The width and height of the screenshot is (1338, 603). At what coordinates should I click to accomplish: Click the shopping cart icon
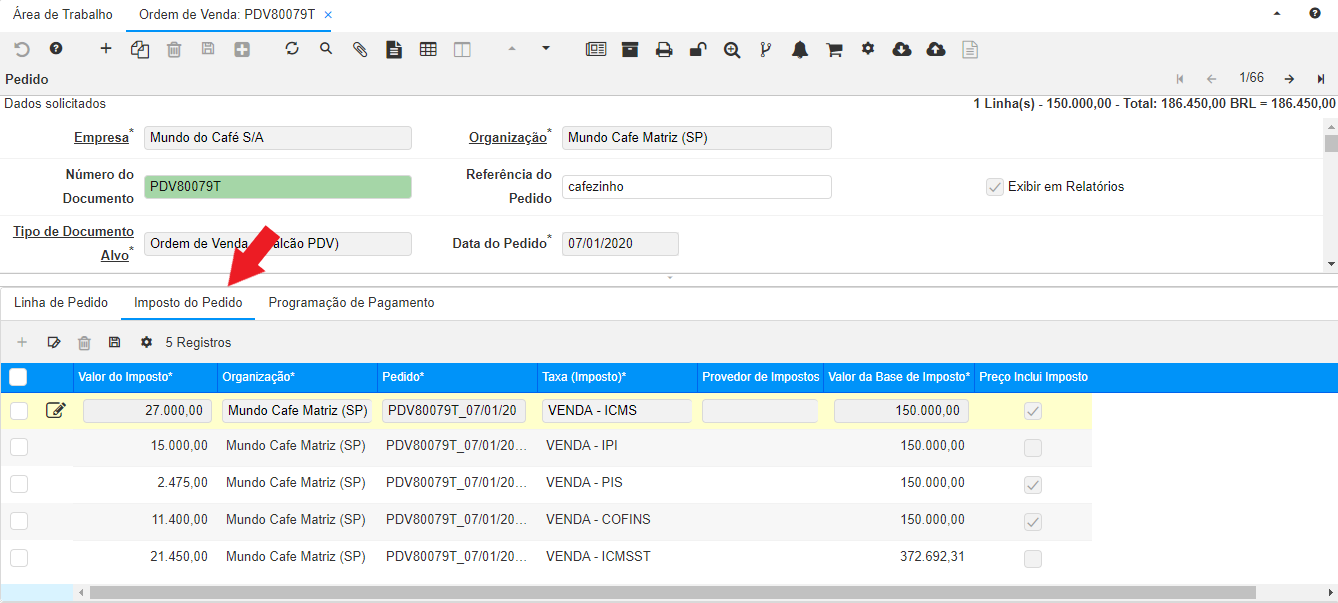coord(834,49)
